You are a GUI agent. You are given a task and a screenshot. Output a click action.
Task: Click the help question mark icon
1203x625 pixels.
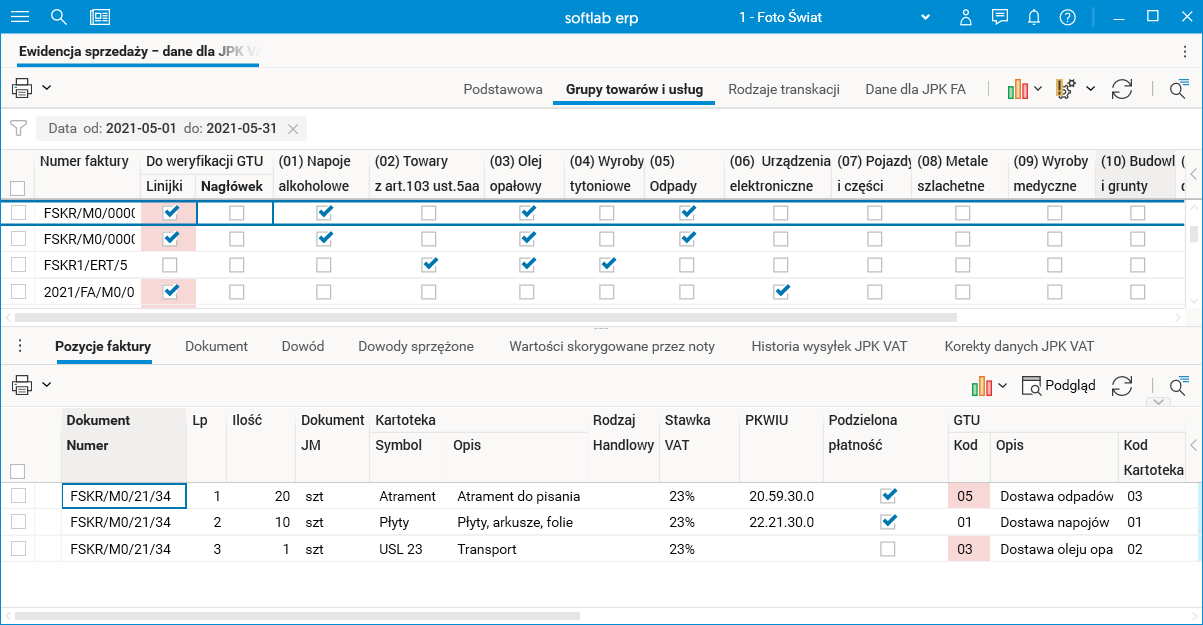pos(1067,17)
